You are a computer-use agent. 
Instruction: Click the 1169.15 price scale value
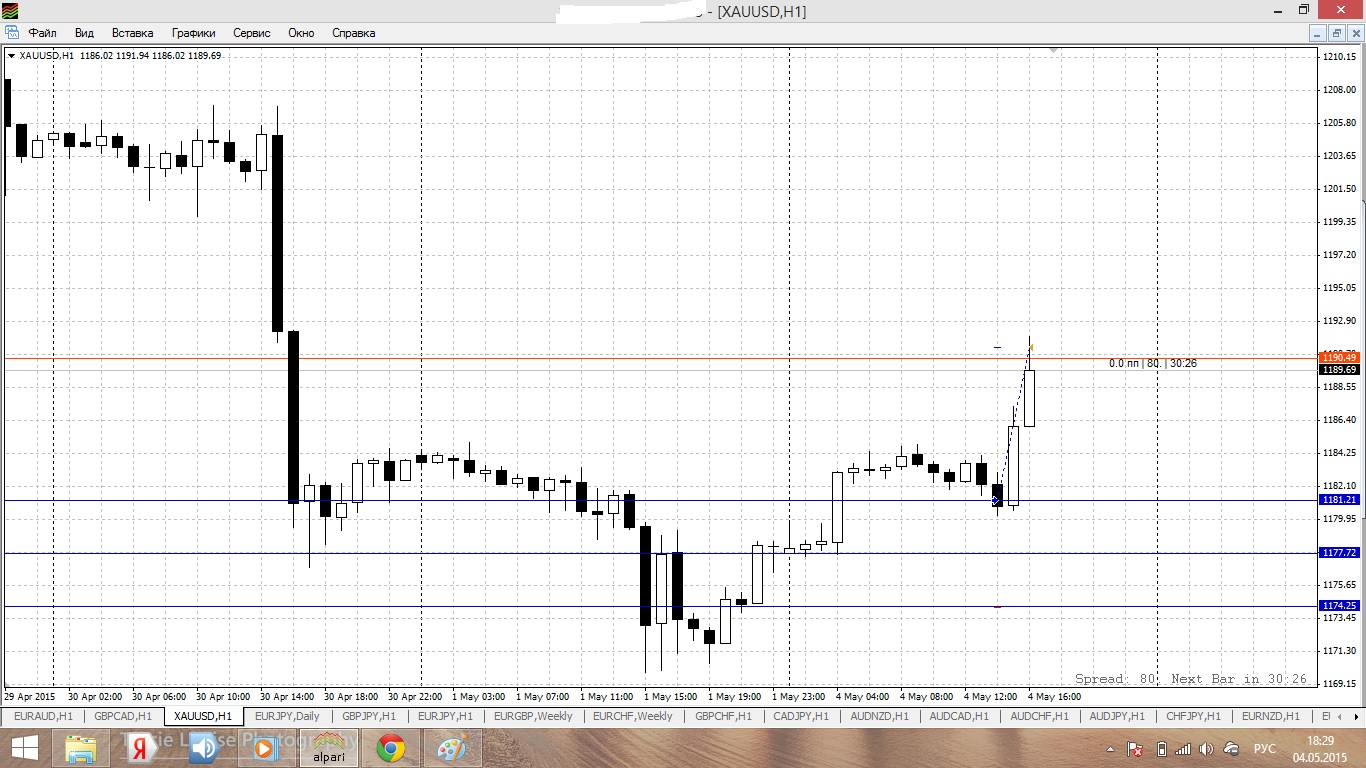[x=1338, y=684]
